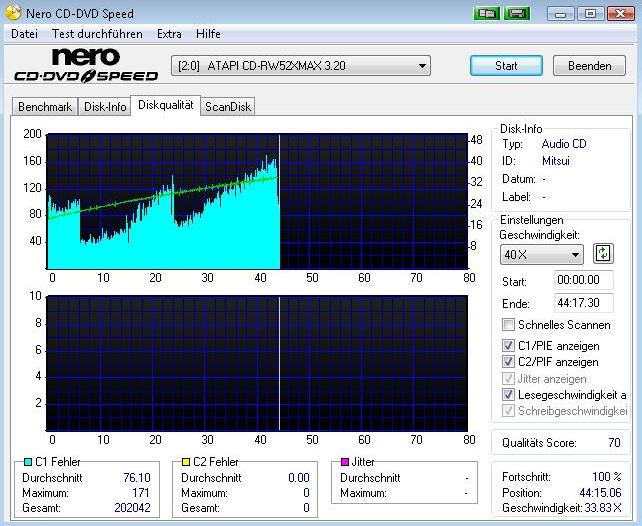Toggle the C2/PIF anzeigen checkbox
The height and width of the screenshot is (526, 642).
(510, 362)
